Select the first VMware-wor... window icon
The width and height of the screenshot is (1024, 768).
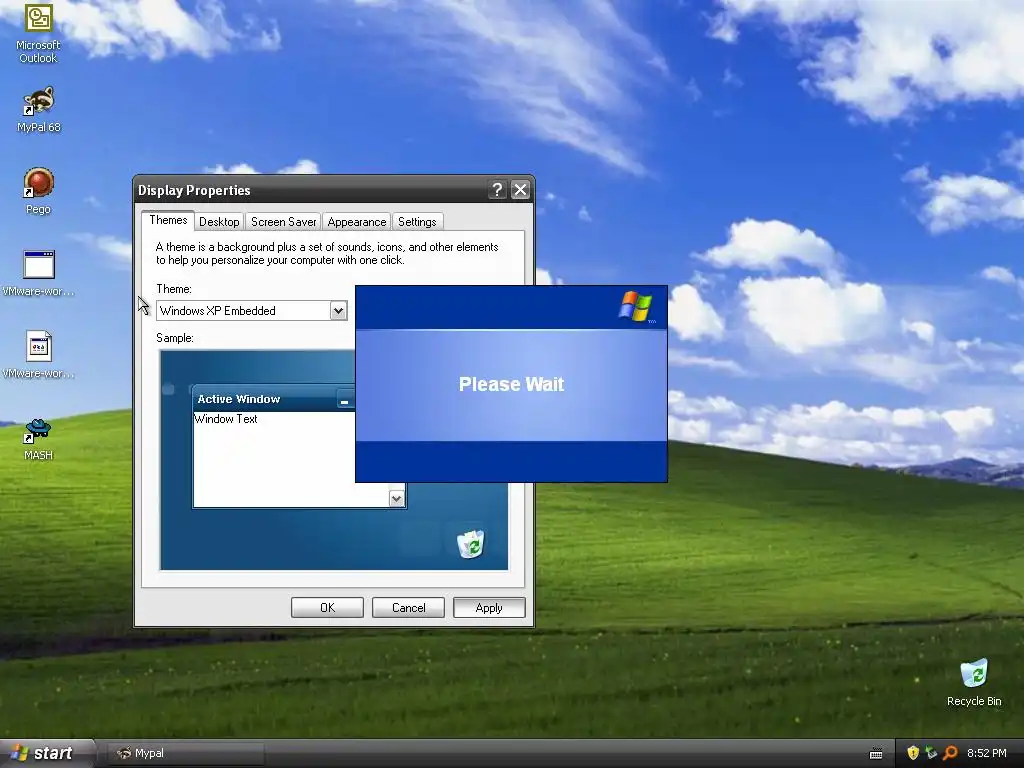point(39,274)
